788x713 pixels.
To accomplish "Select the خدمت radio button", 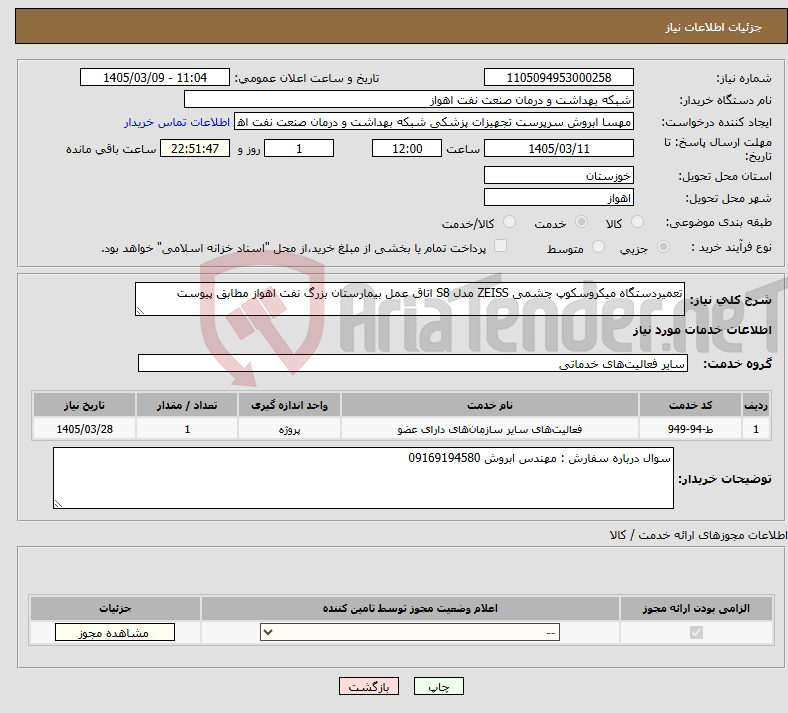I will tap(581, 222).
